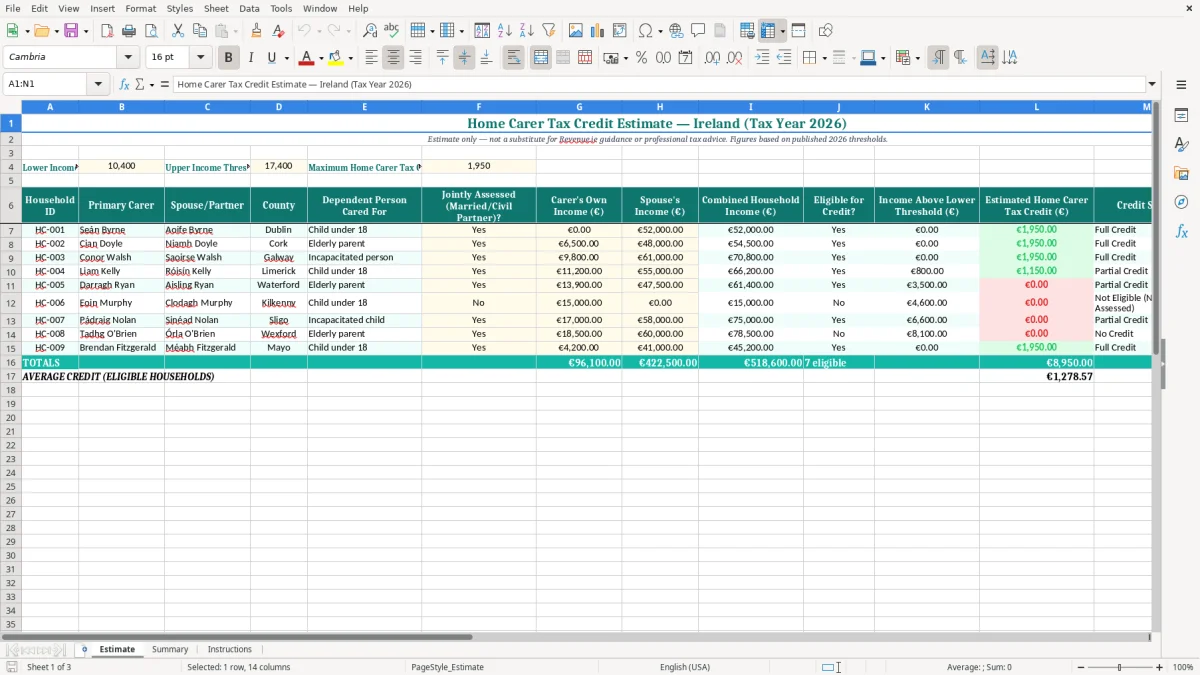Click the Format as Percent icon
1200x675 pixels.
[642, 58]
